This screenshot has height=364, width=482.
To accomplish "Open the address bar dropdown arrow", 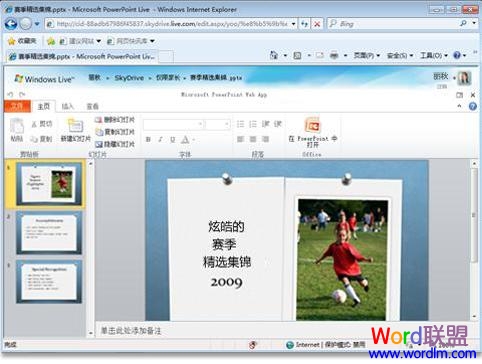I will (x=293, y=24).
